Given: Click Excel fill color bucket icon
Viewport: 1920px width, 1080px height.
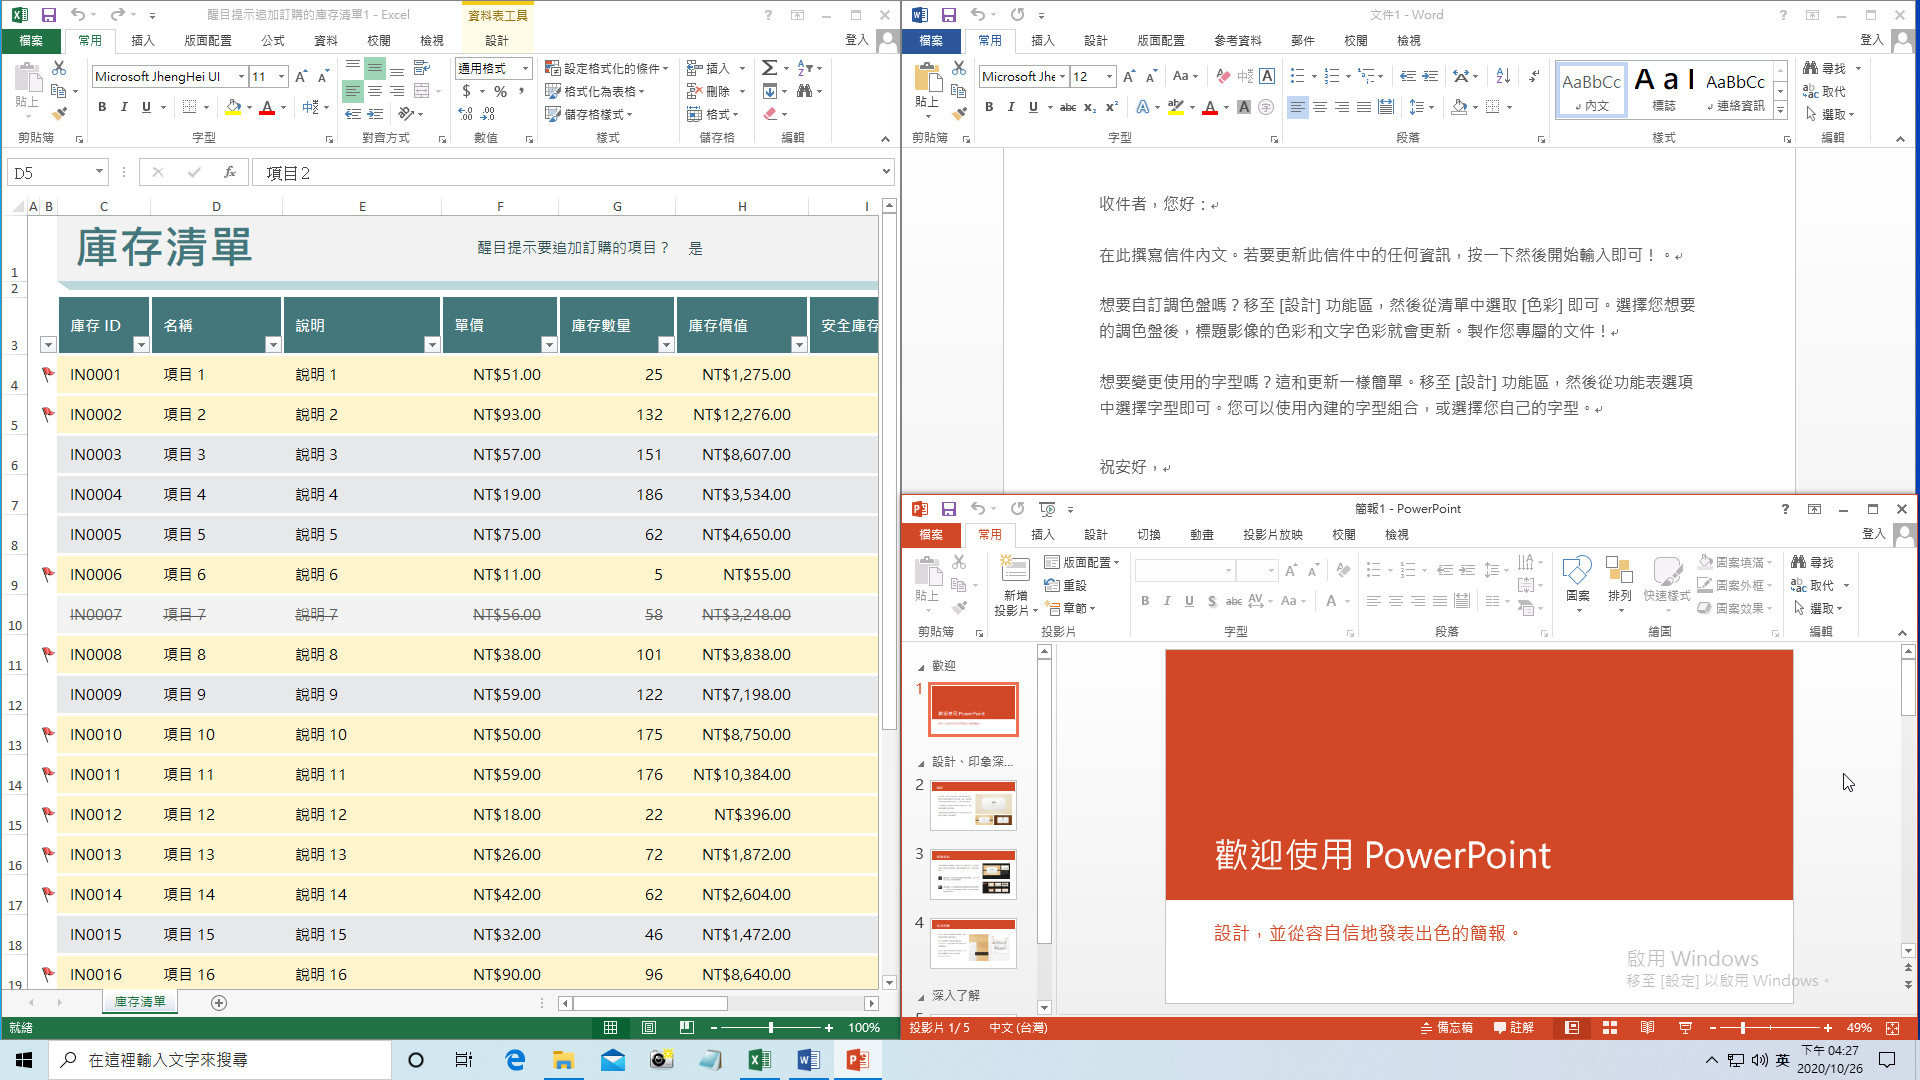Looking at the screenshot, I should (x=233, y=107).
